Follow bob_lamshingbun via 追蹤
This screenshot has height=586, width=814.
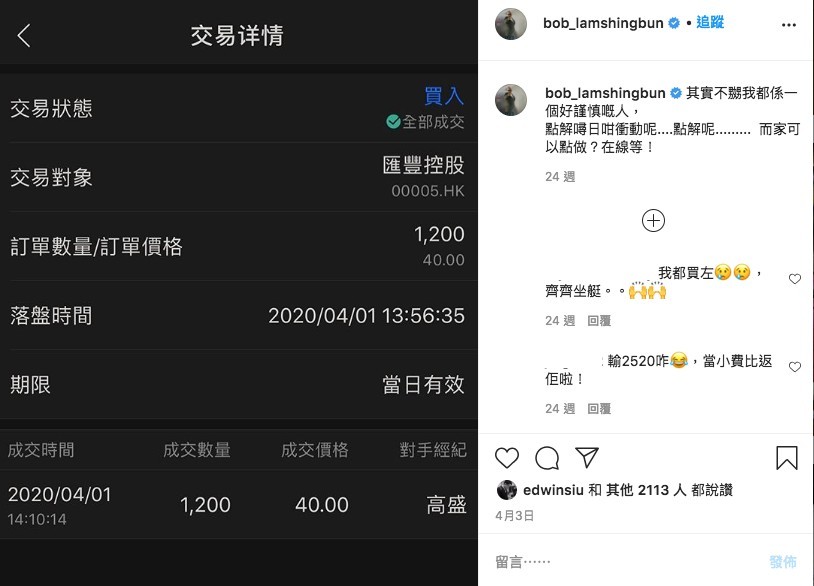[710, 22]
